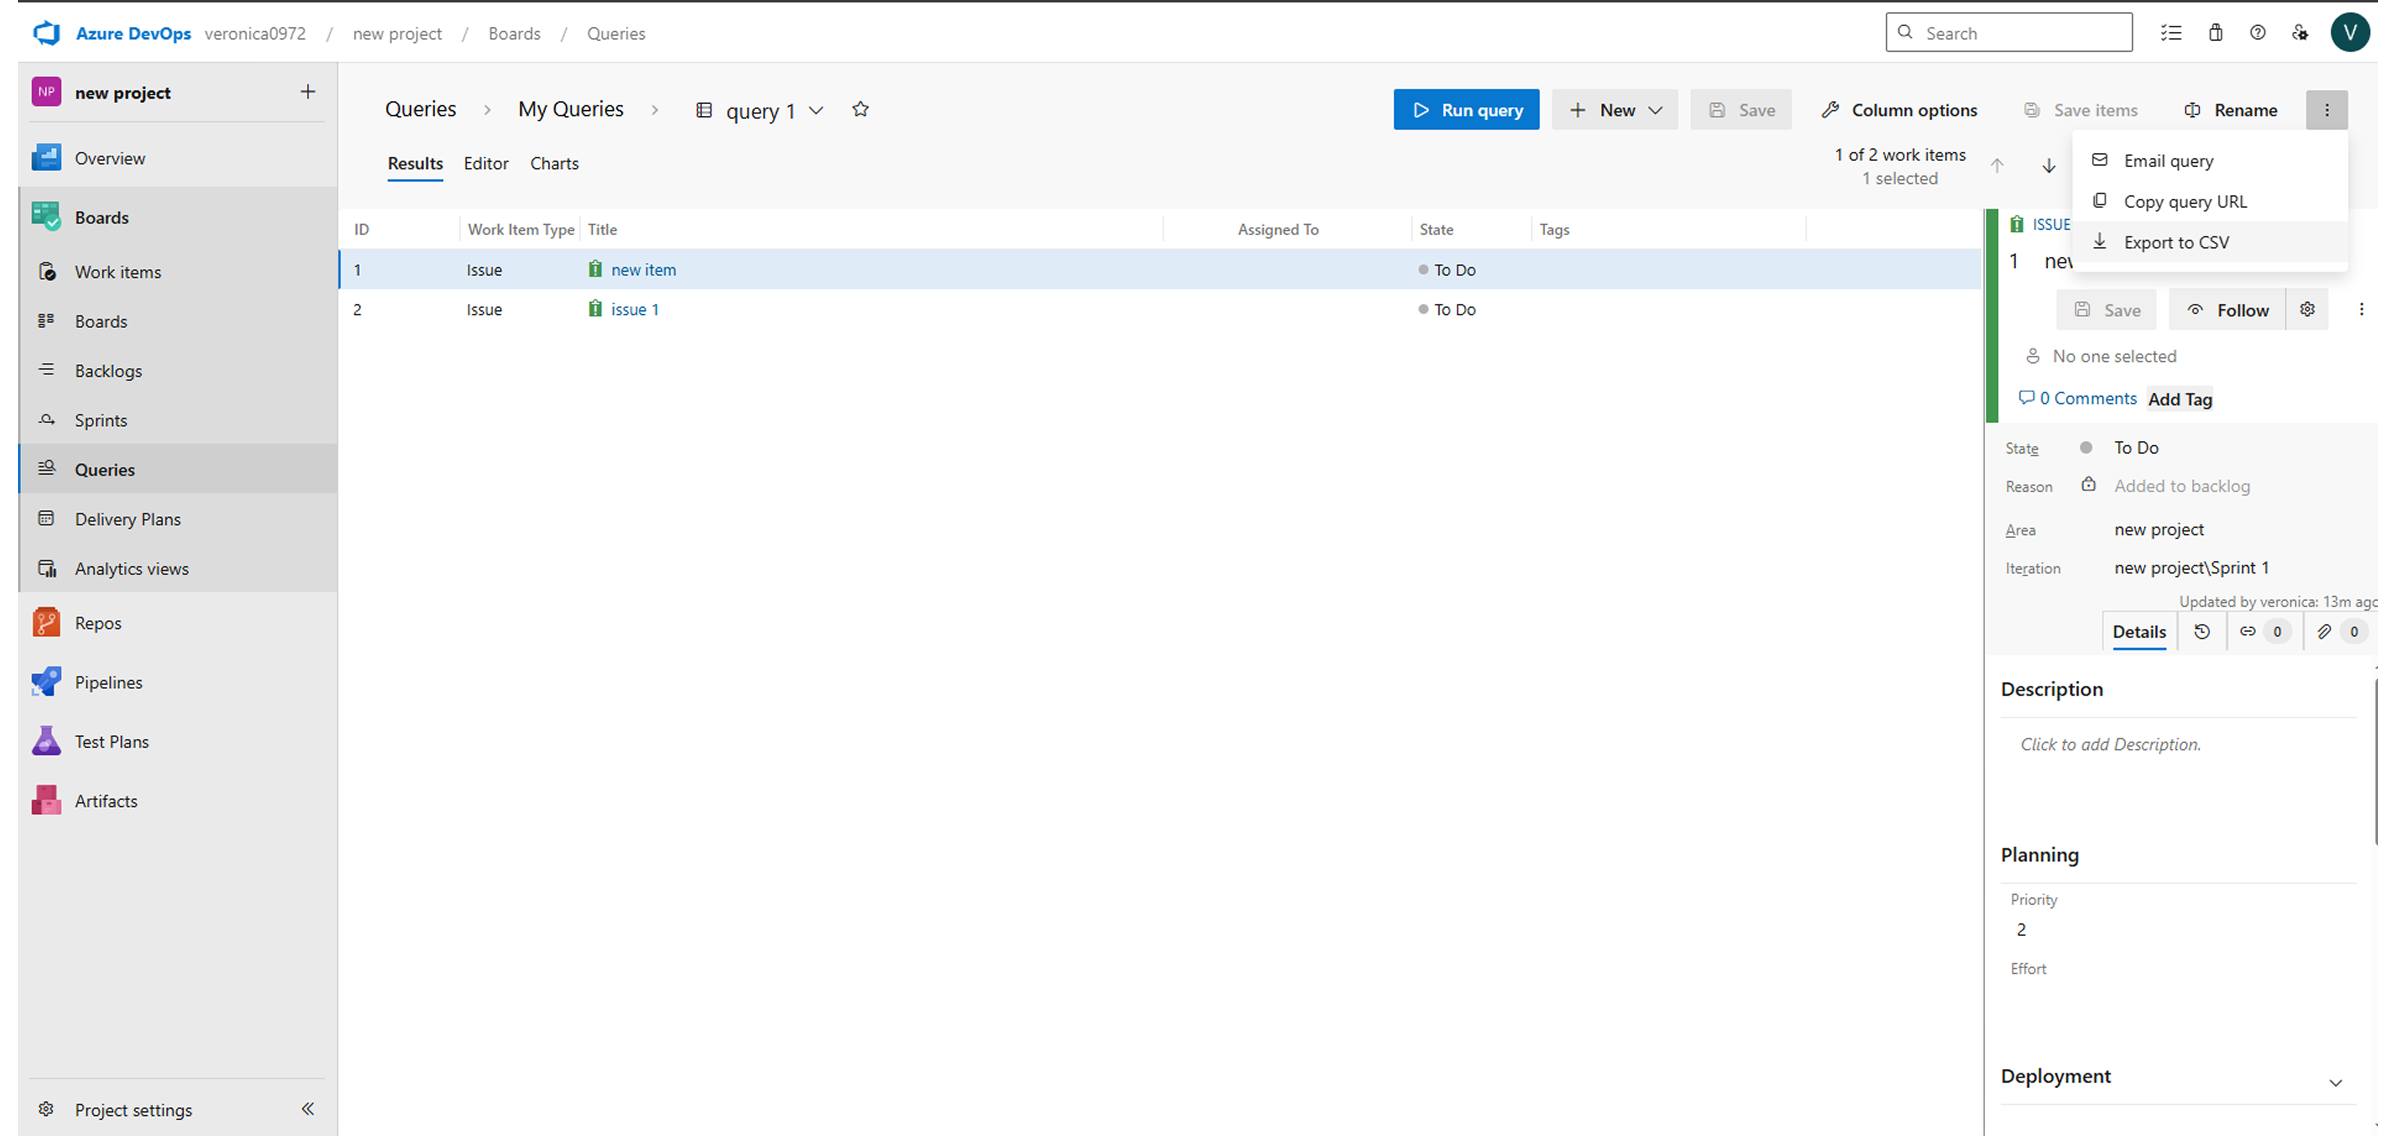The image size is (2396, 1136).
Task: Open the Help icon in header
Action: (2257, 33)
